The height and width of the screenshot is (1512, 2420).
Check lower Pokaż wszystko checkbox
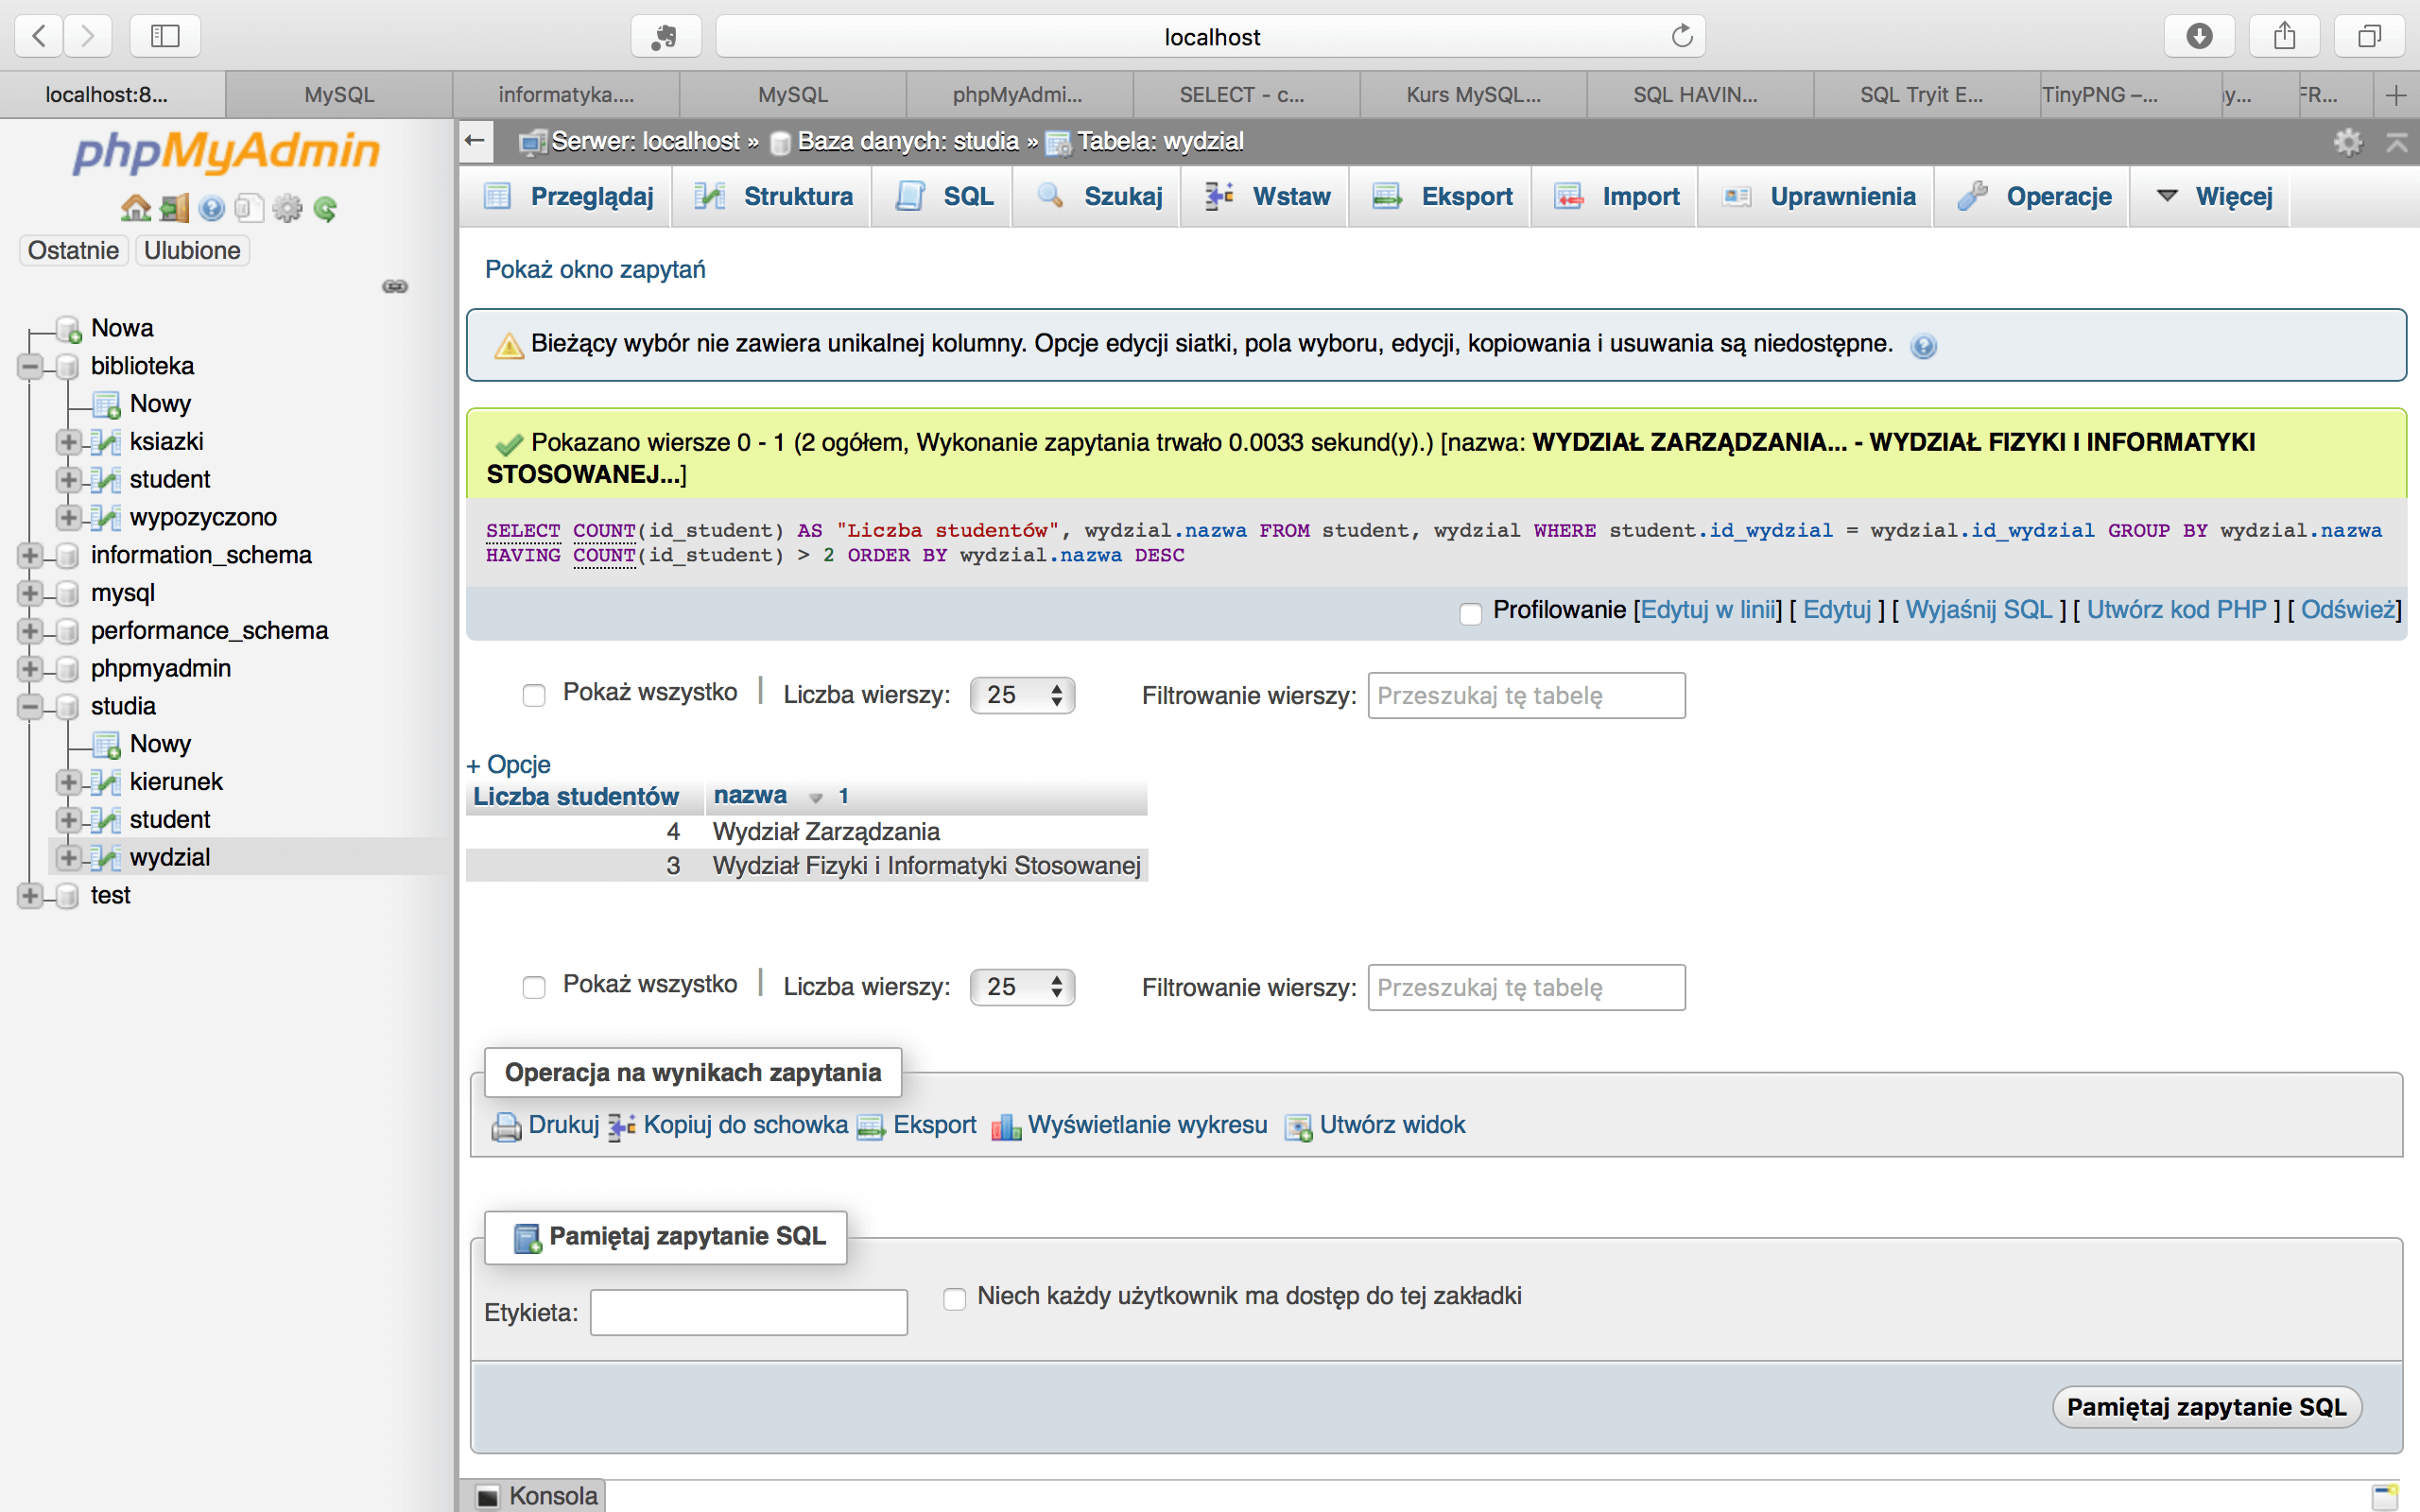[534, 987]
